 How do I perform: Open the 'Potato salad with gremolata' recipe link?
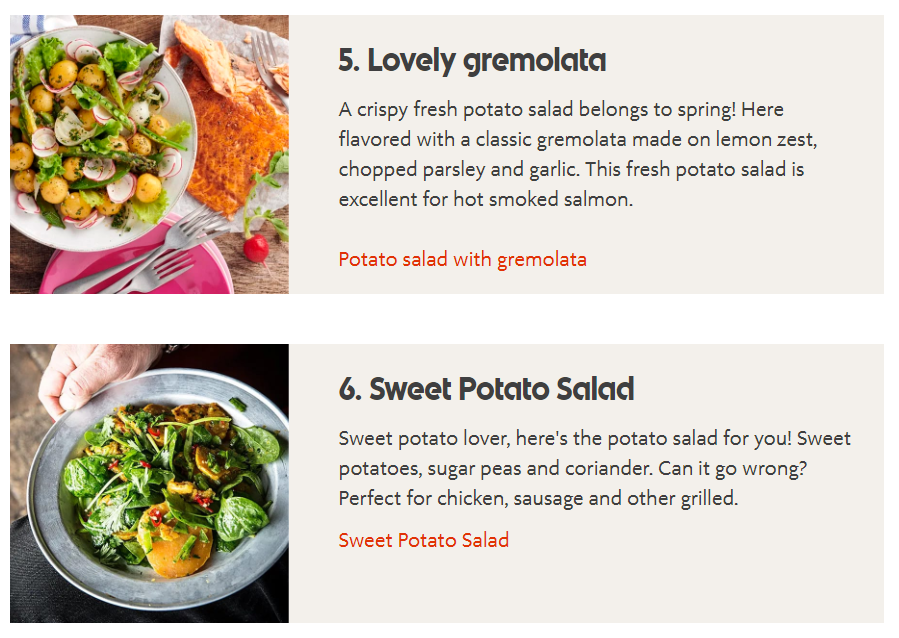(462, 260)
